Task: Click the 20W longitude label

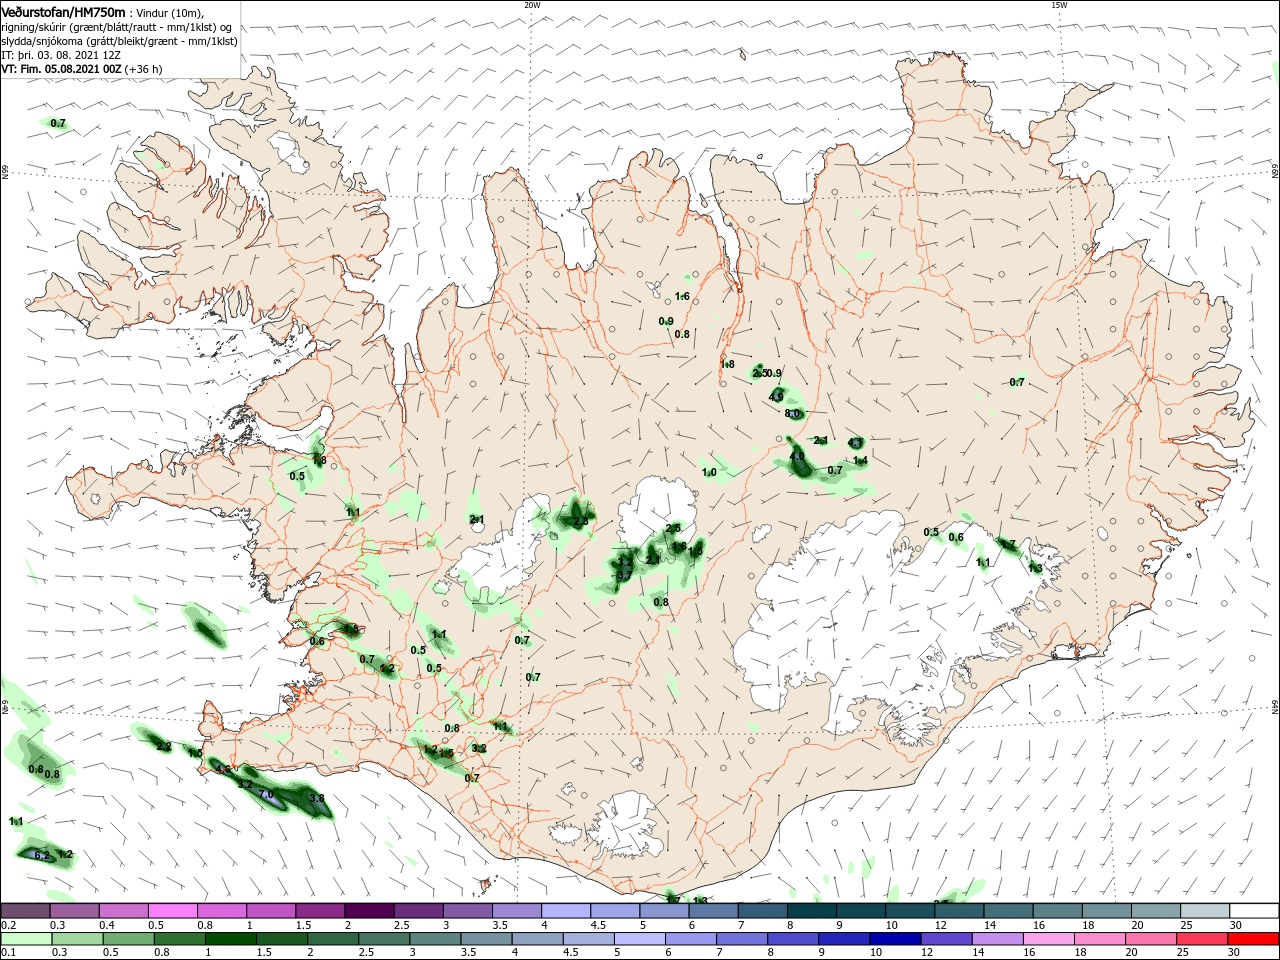Action: 532,5
